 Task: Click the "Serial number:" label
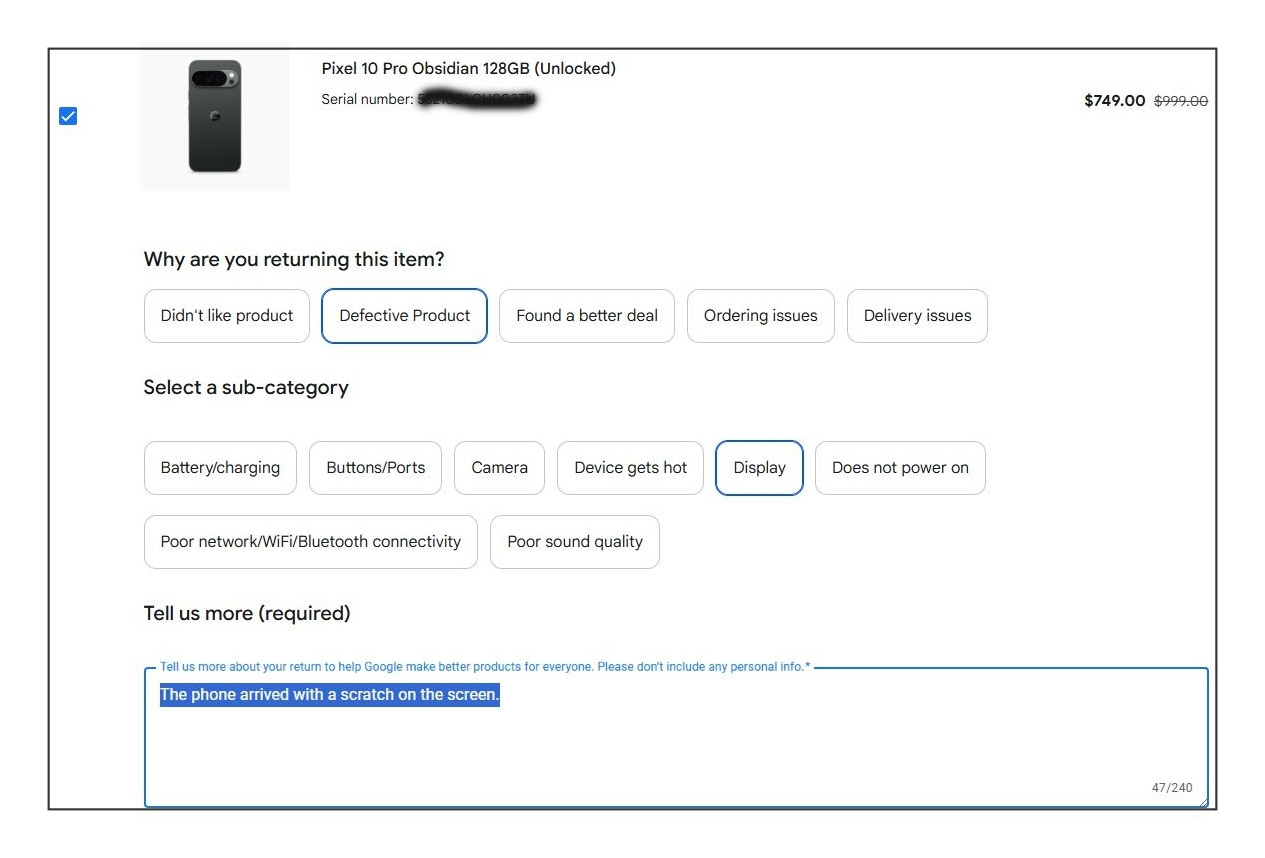point(367,99)
